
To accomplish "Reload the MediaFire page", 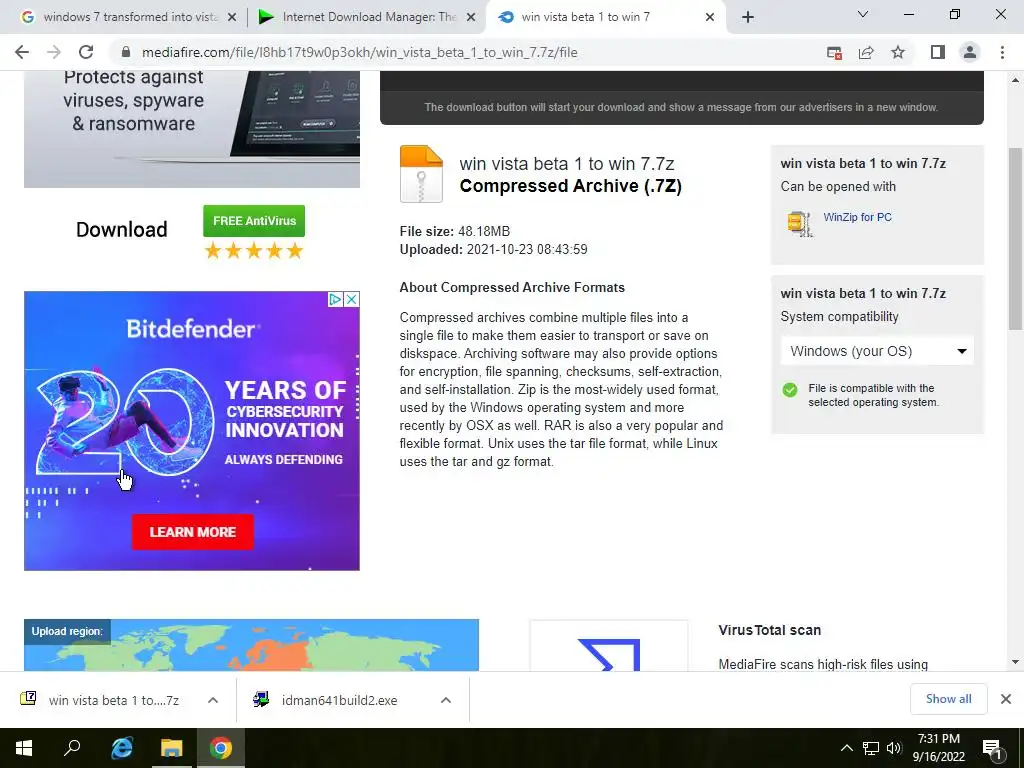I will (86, 52).
